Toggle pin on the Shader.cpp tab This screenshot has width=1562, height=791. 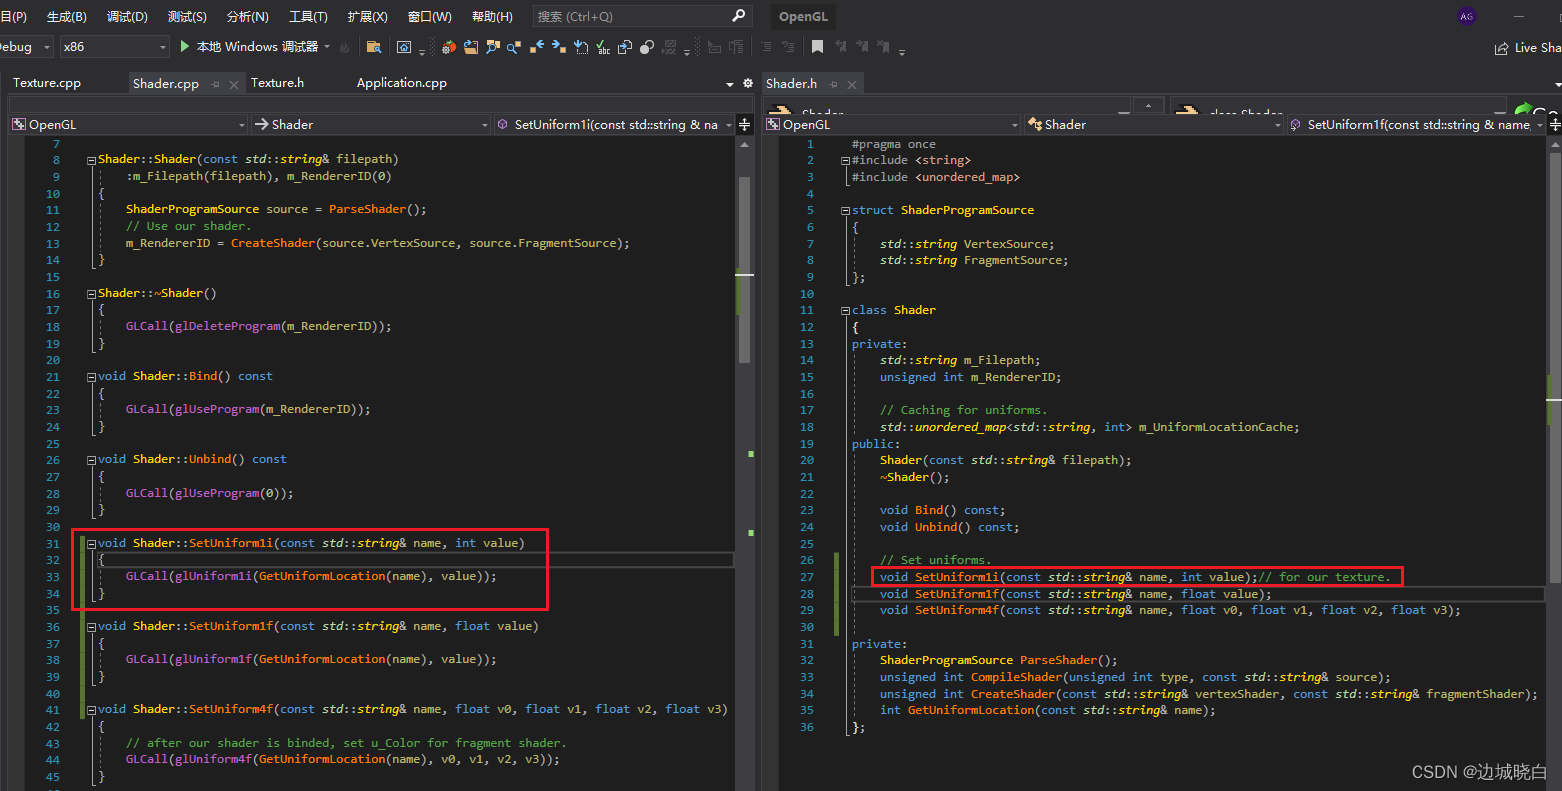pos(216,84)
